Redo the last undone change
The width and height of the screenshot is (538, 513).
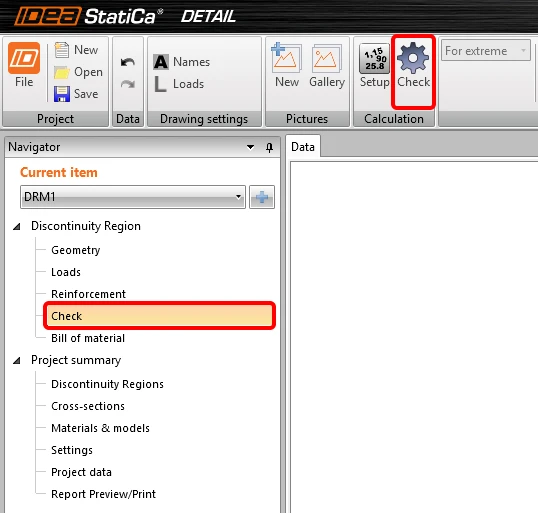pyautogui.click(x=128, y=84)
